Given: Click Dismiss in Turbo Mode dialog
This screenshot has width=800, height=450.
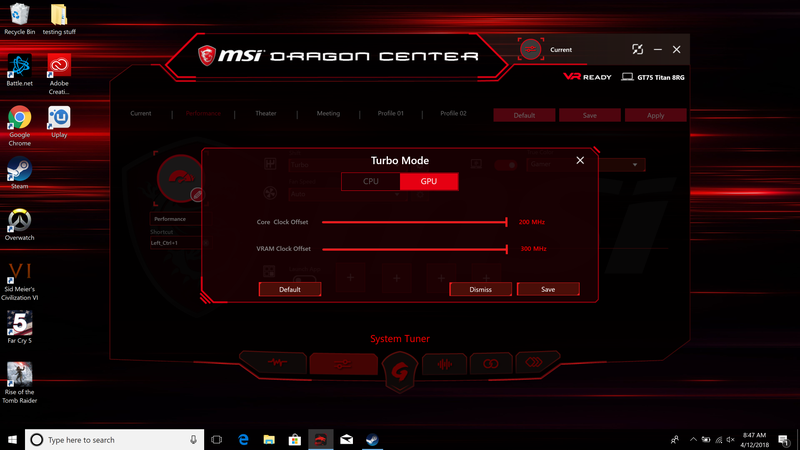Looking at the screenshot, I should click(x=480, y=289).
